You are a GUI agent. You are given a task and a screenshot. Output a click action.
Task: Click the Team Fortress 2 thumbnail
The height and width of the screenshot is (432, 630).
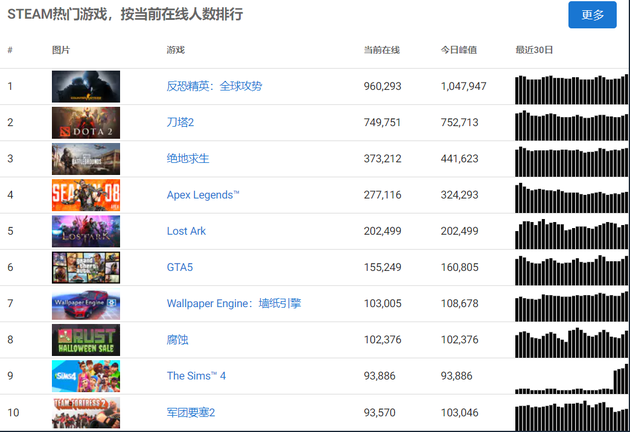(86, 413)
